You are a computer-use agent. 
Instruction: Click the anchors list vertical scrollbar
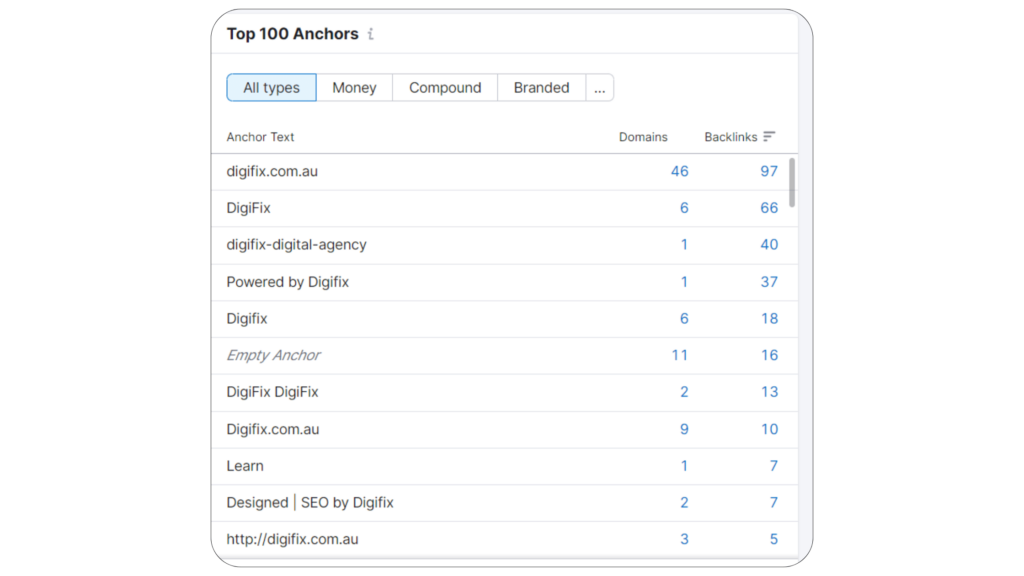coord(792,183)
